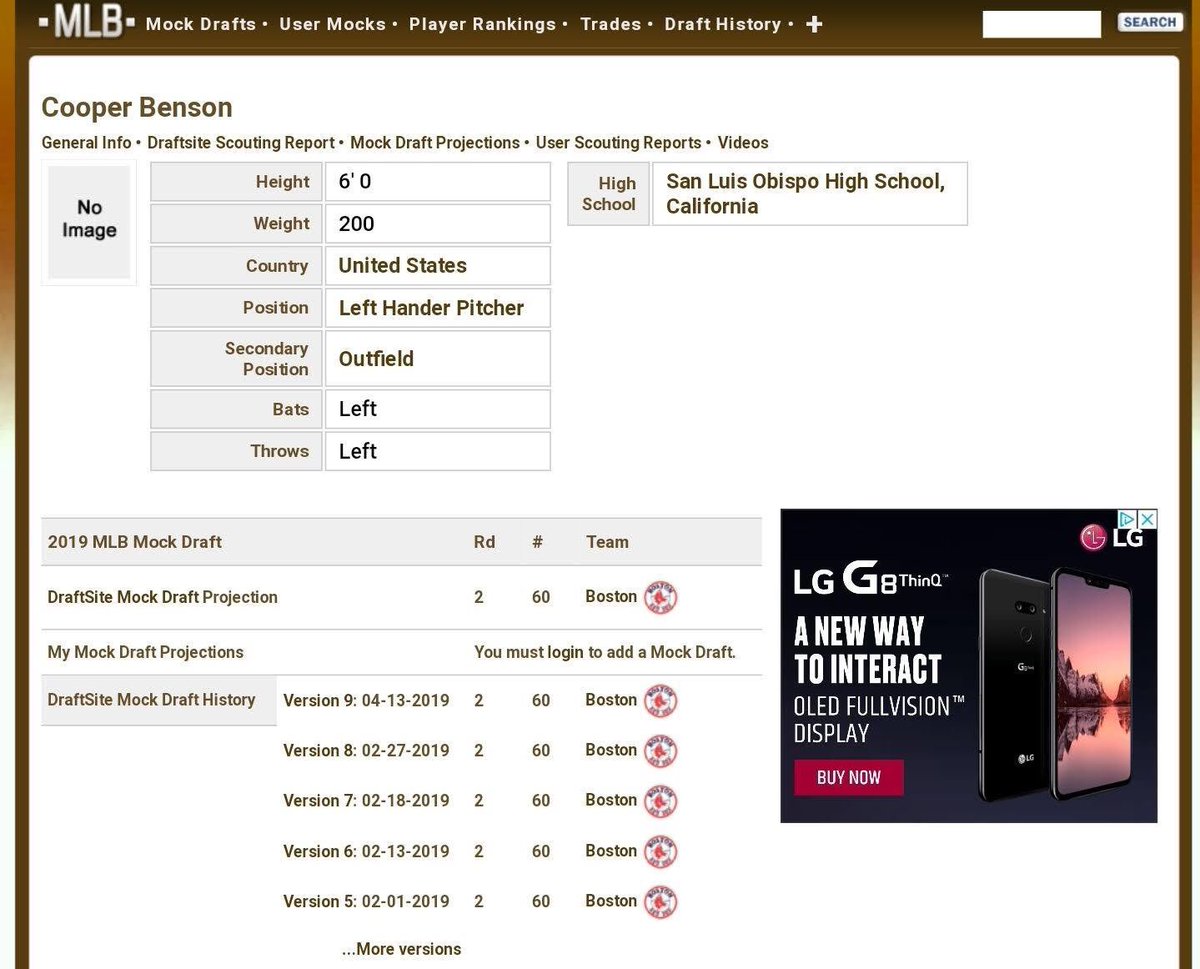Image resolution: width=1200 pixels, height=969 pixels.
Task: Click San Luis Obispo High School link
Action: 805,194
